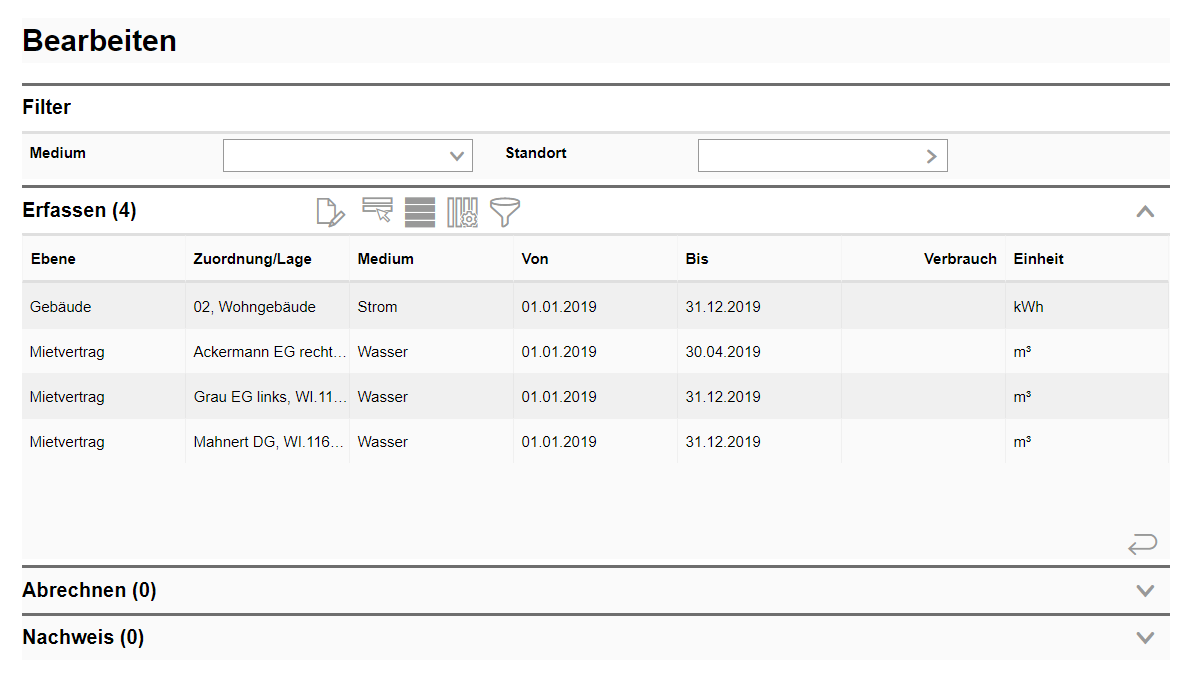Sort by the Bis column header
Image resolution: width=1191 pixels, height=679 pixels.
click(697, 259)
